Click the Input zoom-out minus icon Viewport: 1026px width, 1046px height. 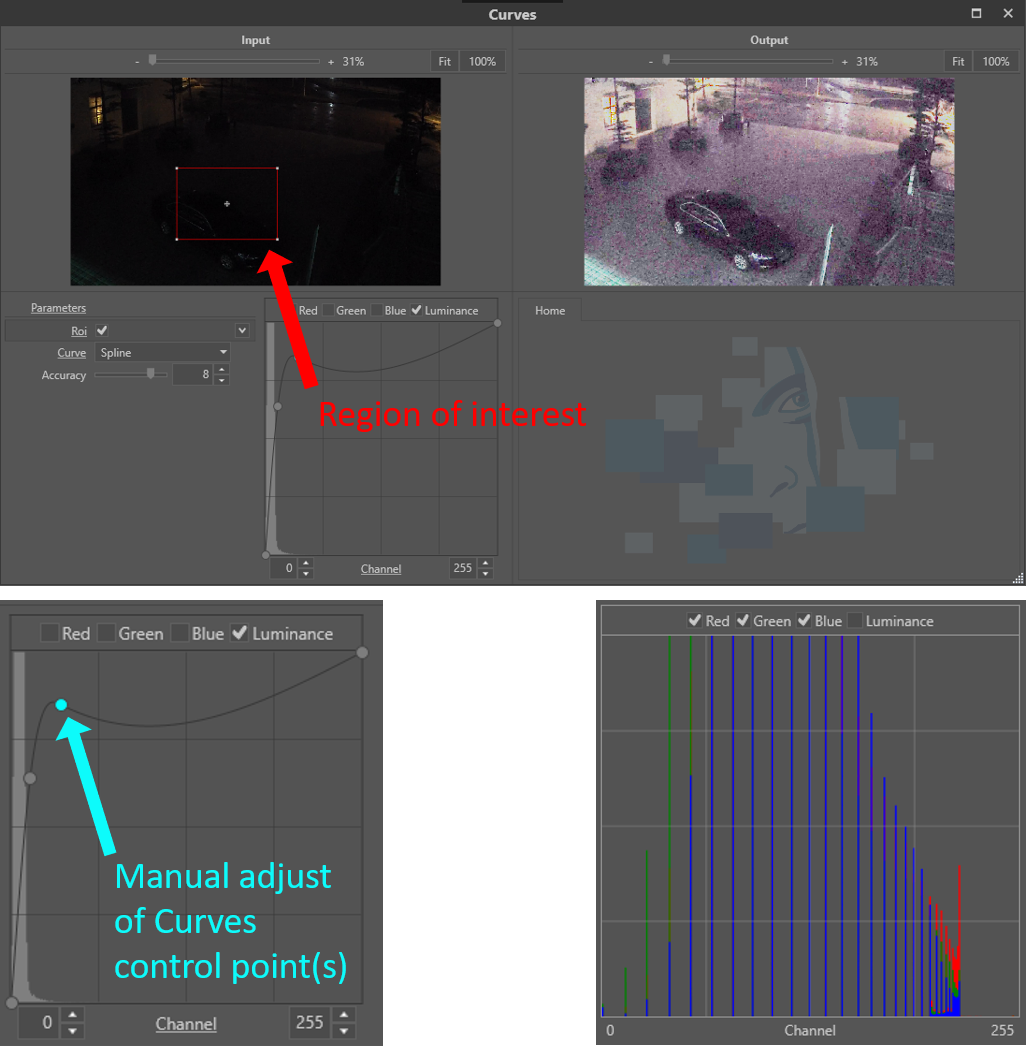[137, 62]
